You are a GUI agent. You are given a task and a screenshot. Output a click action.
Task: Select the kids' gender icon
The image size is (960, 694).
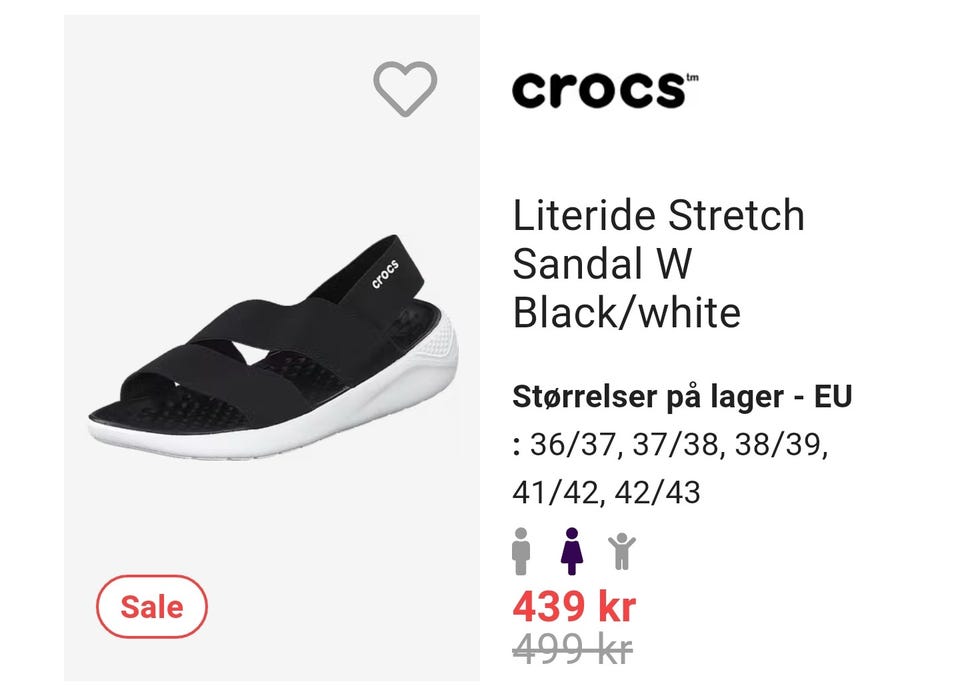(621, 551)
